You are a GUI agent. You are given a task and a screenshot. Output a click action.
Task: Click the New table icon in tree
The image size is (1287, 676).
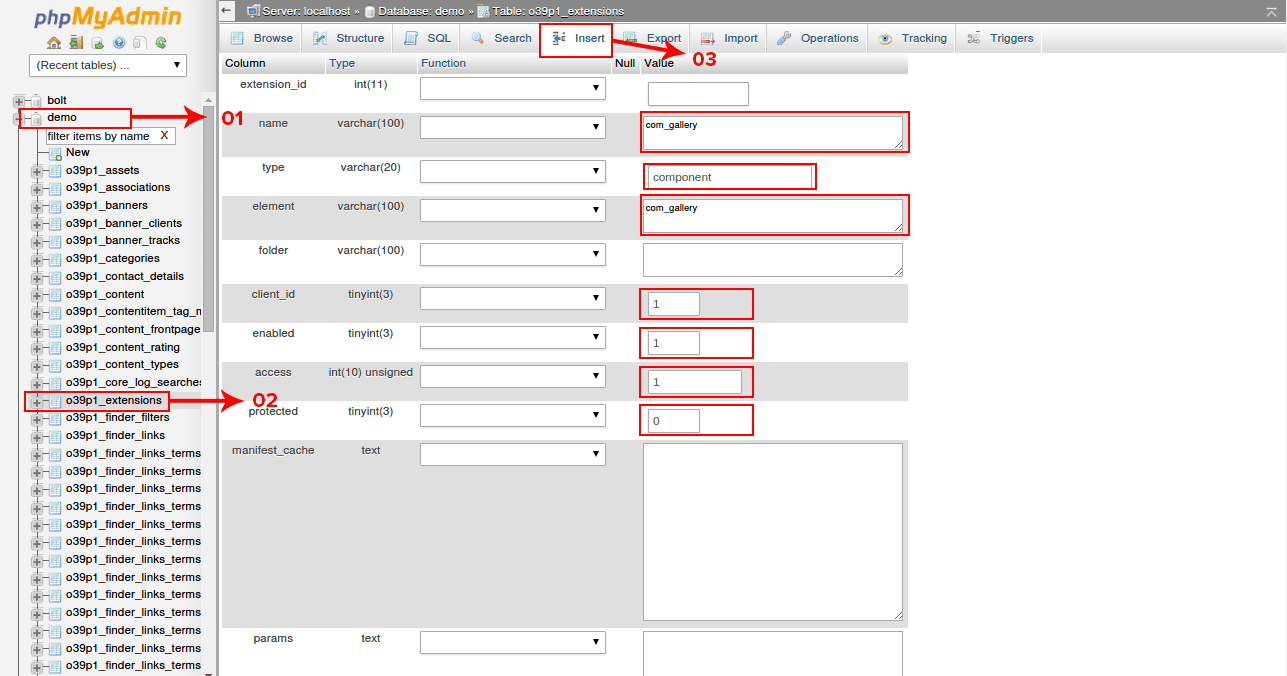pos(56,153)
